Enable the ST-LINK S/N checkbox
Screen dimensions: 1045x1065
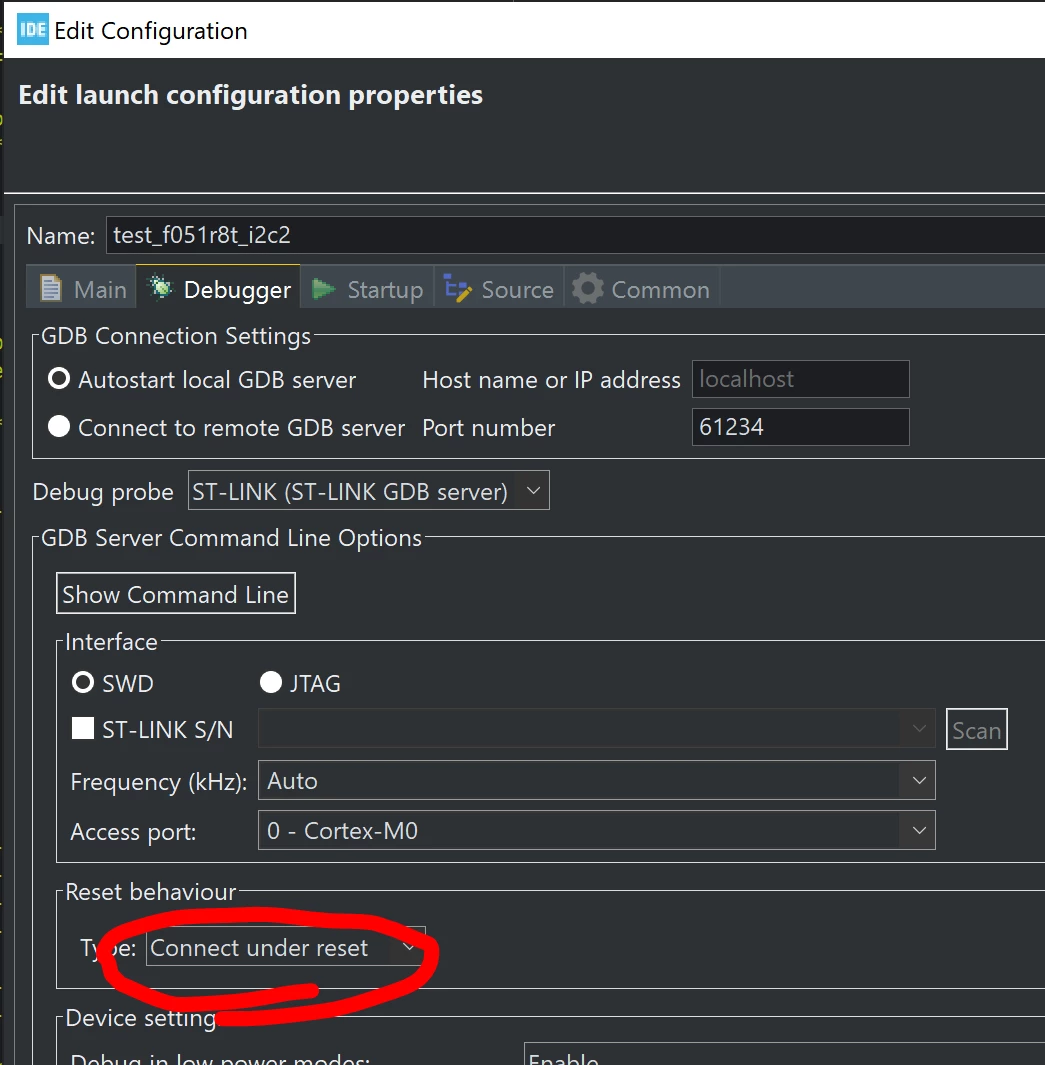click(x=83, y=729)
